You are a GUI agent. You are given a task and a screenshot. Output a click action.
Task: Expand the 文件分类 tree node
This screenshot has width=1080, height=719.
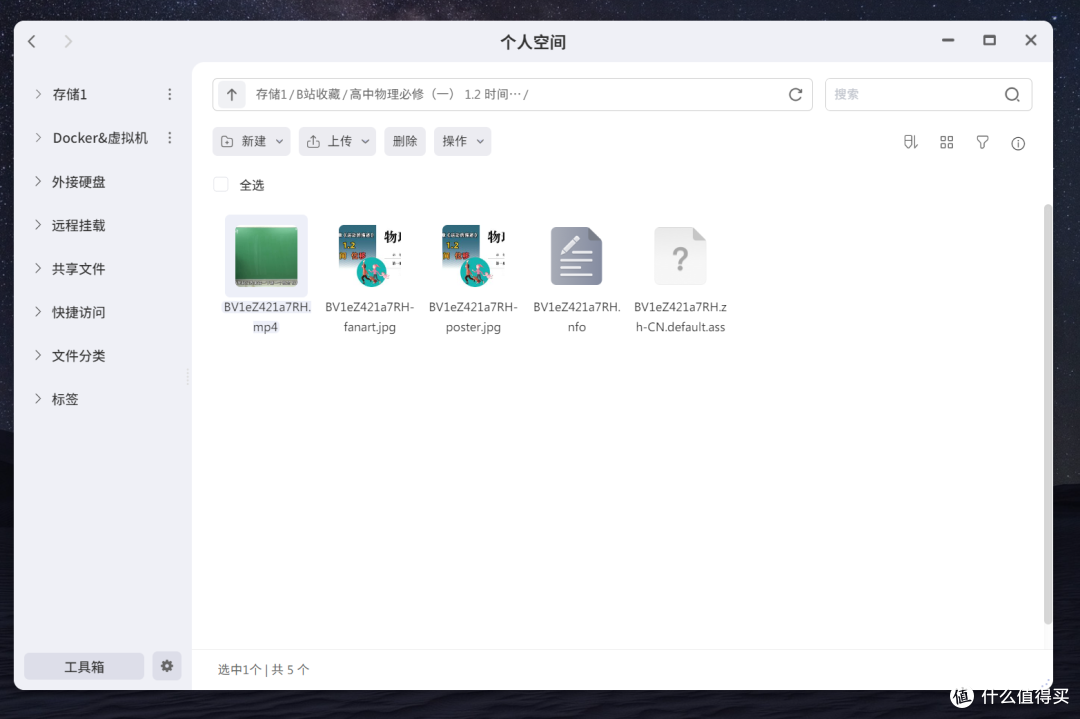click(38, 355)
